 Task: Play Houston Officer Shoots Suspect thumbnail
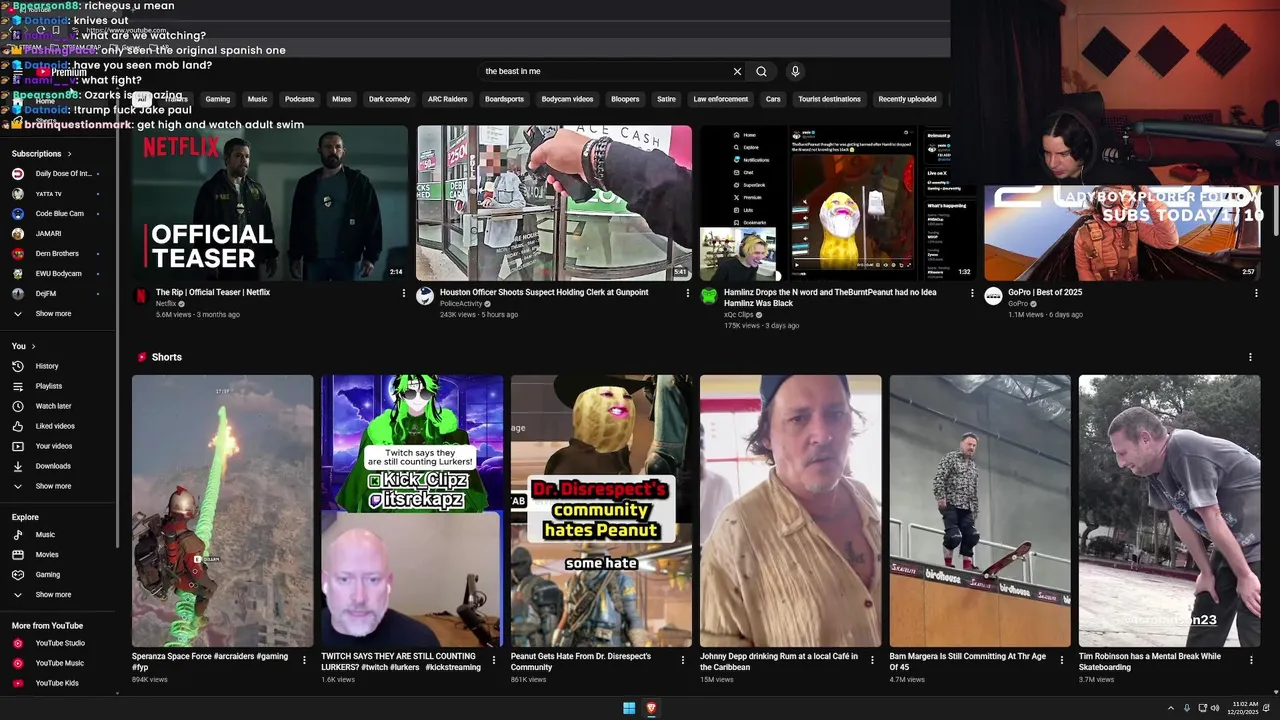pos(554,203)
